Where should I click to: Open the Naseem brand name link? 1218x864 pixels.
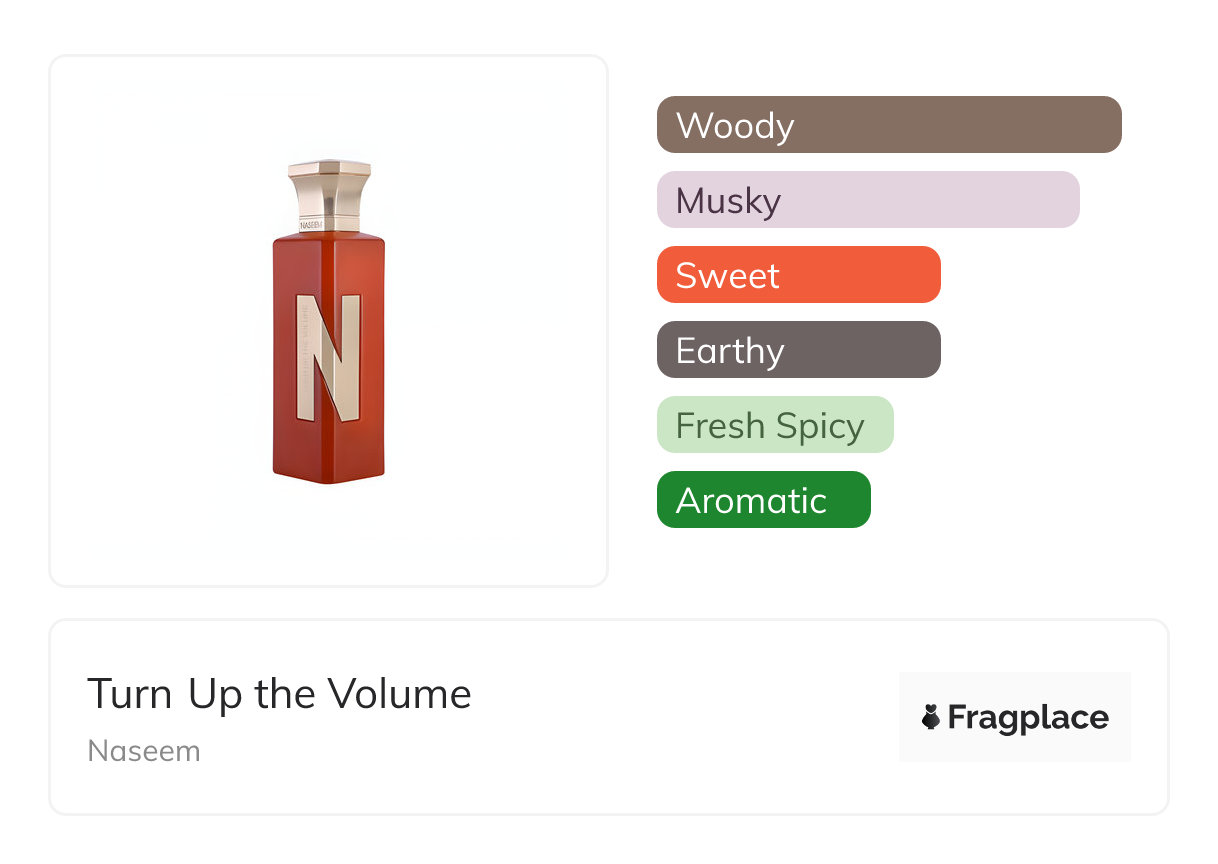pos(144,751)
